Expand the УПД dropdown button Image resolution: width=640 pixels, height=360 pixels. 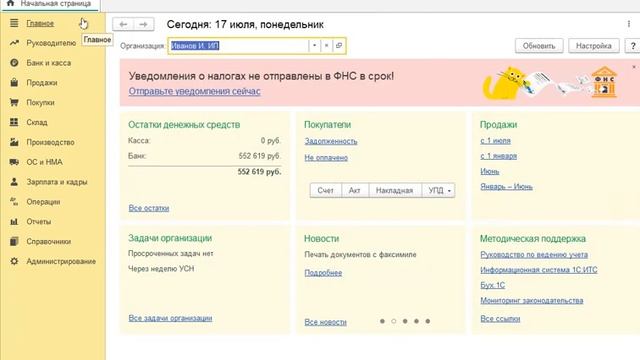449,191
